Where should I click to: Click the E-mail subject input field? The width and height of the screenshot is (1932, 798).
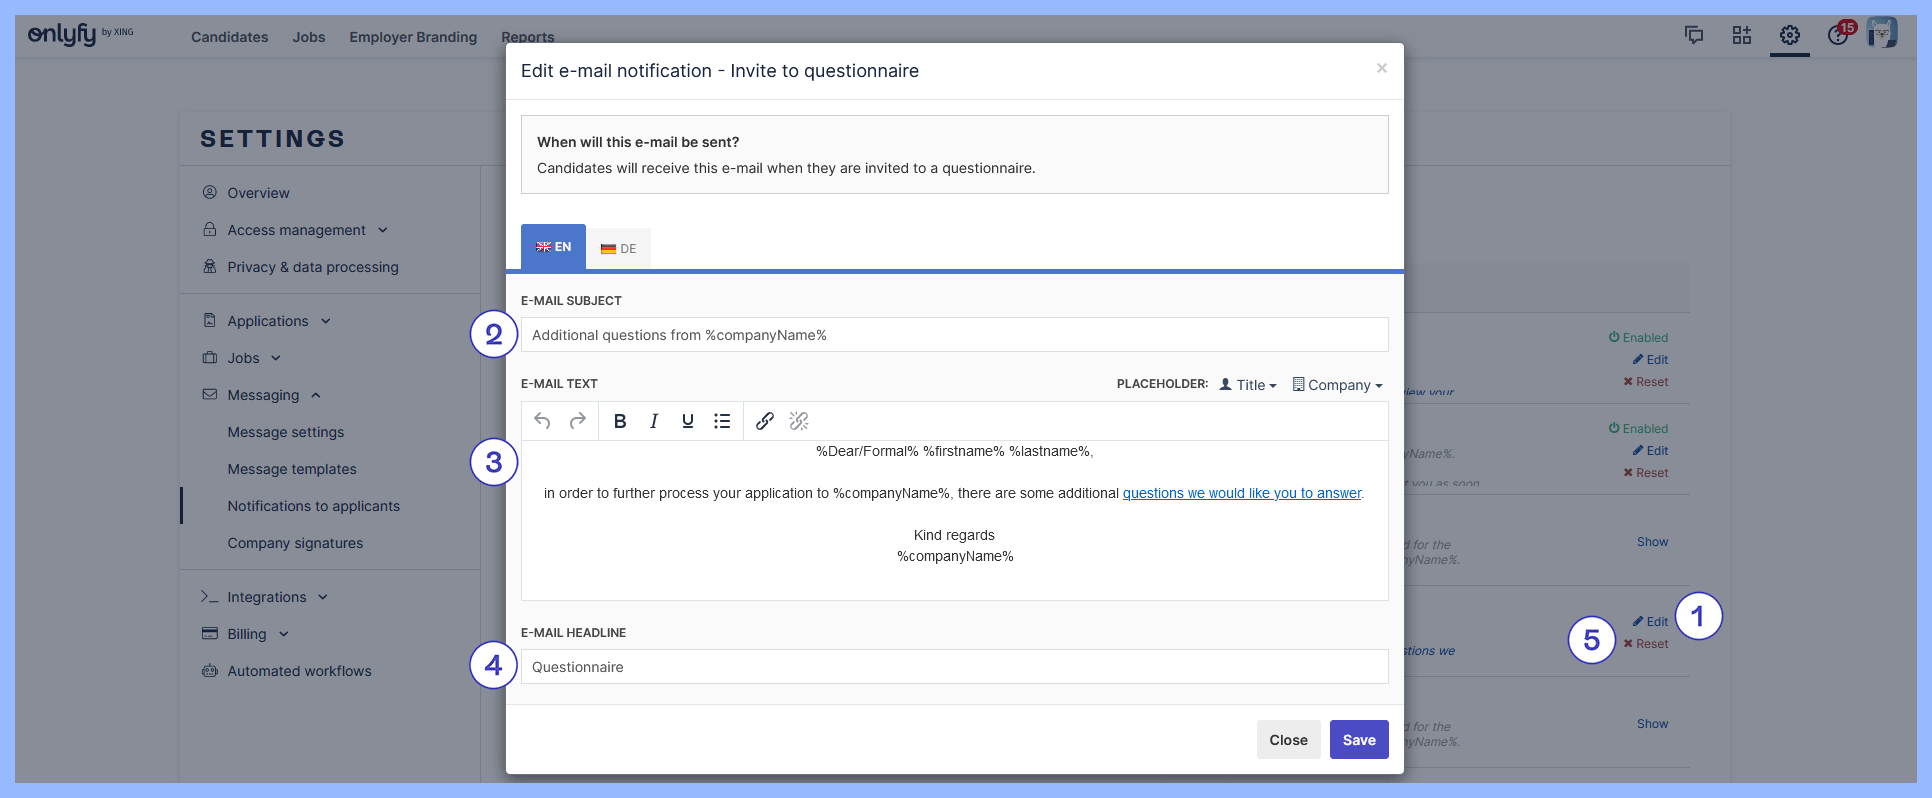click(954, 335)
